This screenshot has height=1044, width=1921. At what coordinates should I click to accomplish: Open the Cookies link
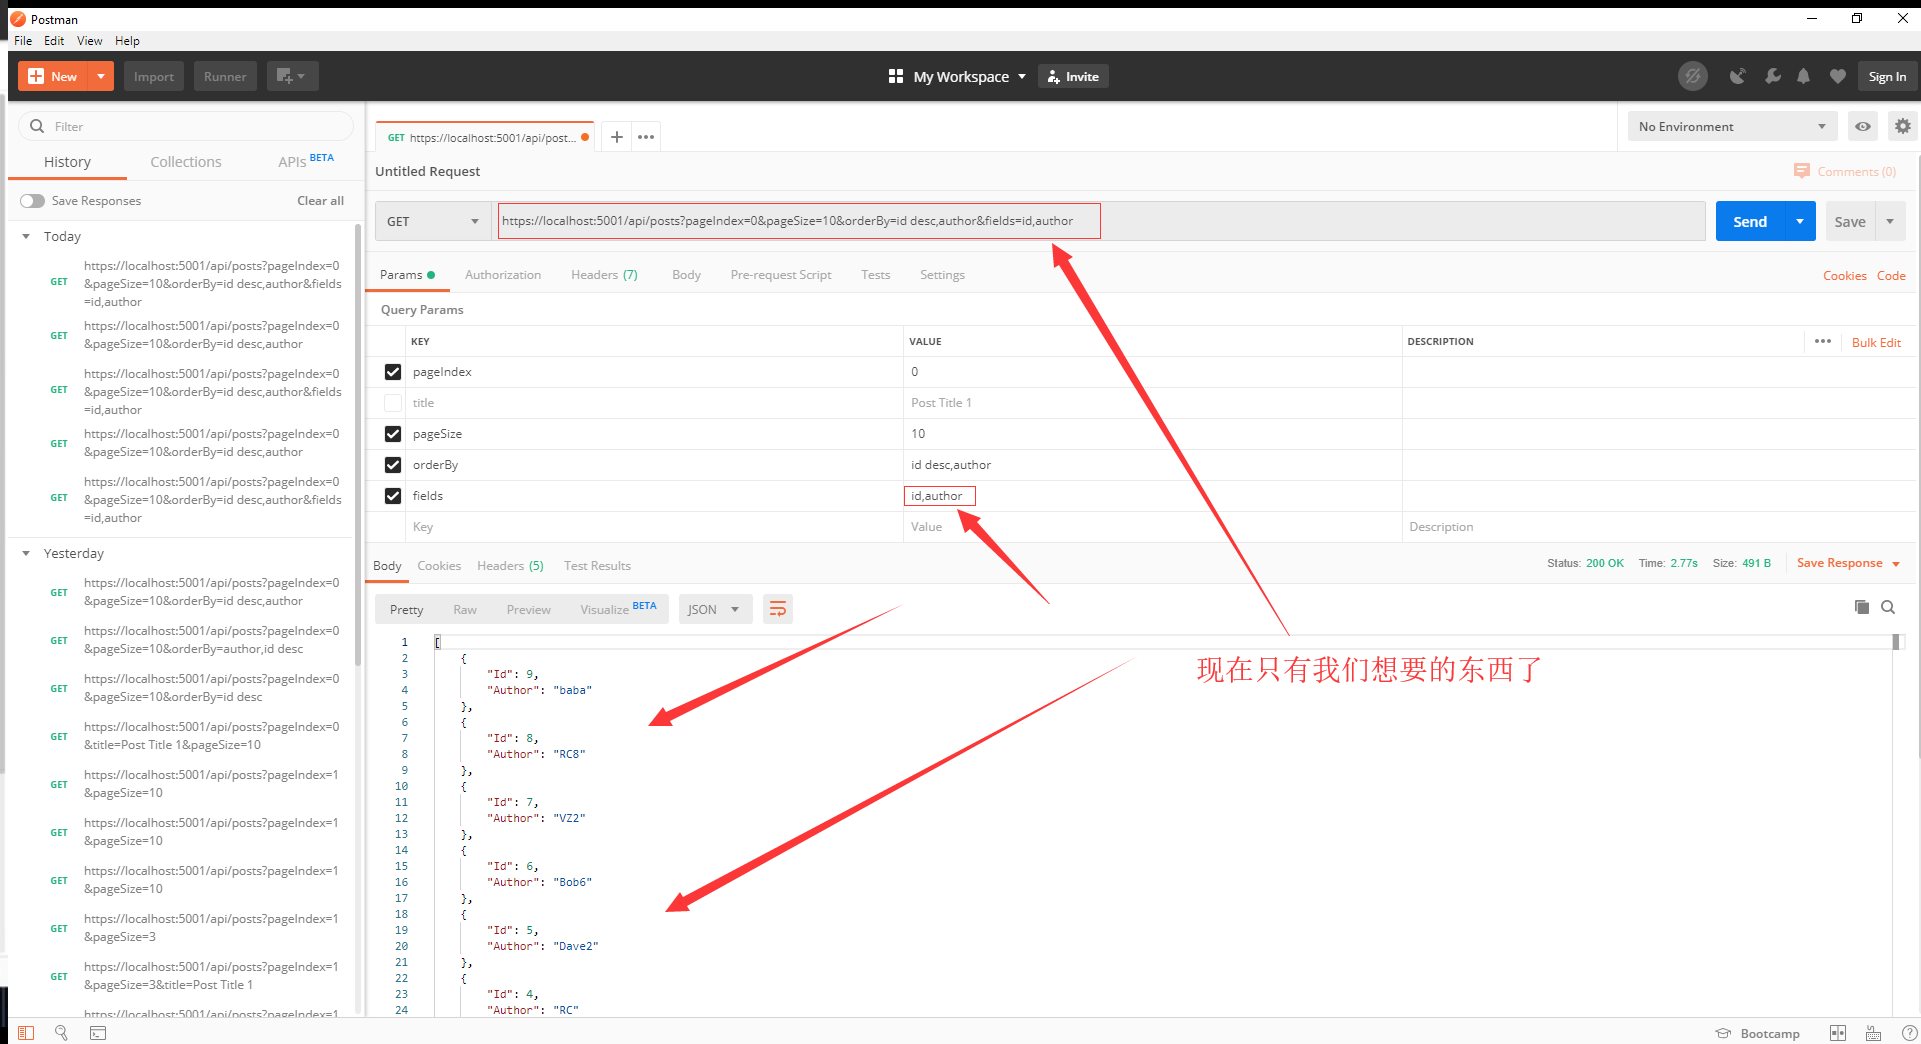point(1844,275)
